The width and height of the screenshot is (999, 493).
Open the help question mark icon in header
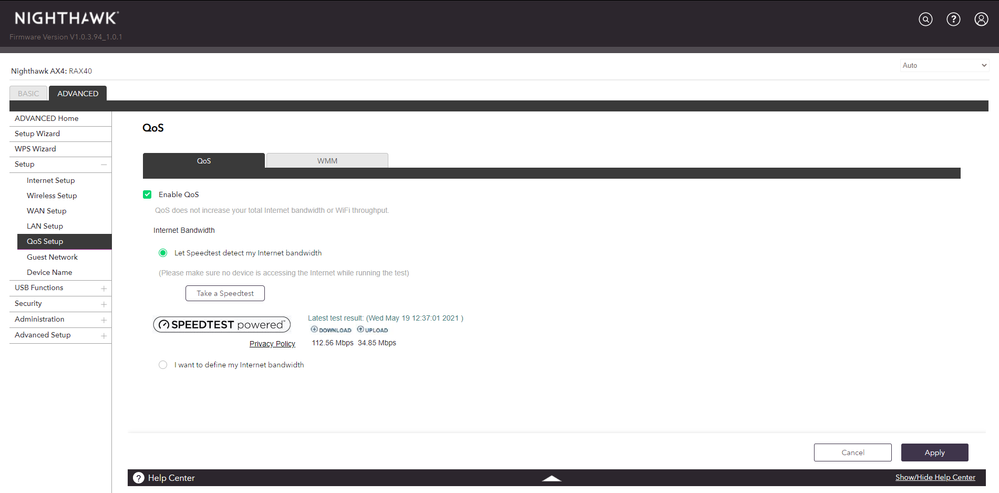coord(953,19)
